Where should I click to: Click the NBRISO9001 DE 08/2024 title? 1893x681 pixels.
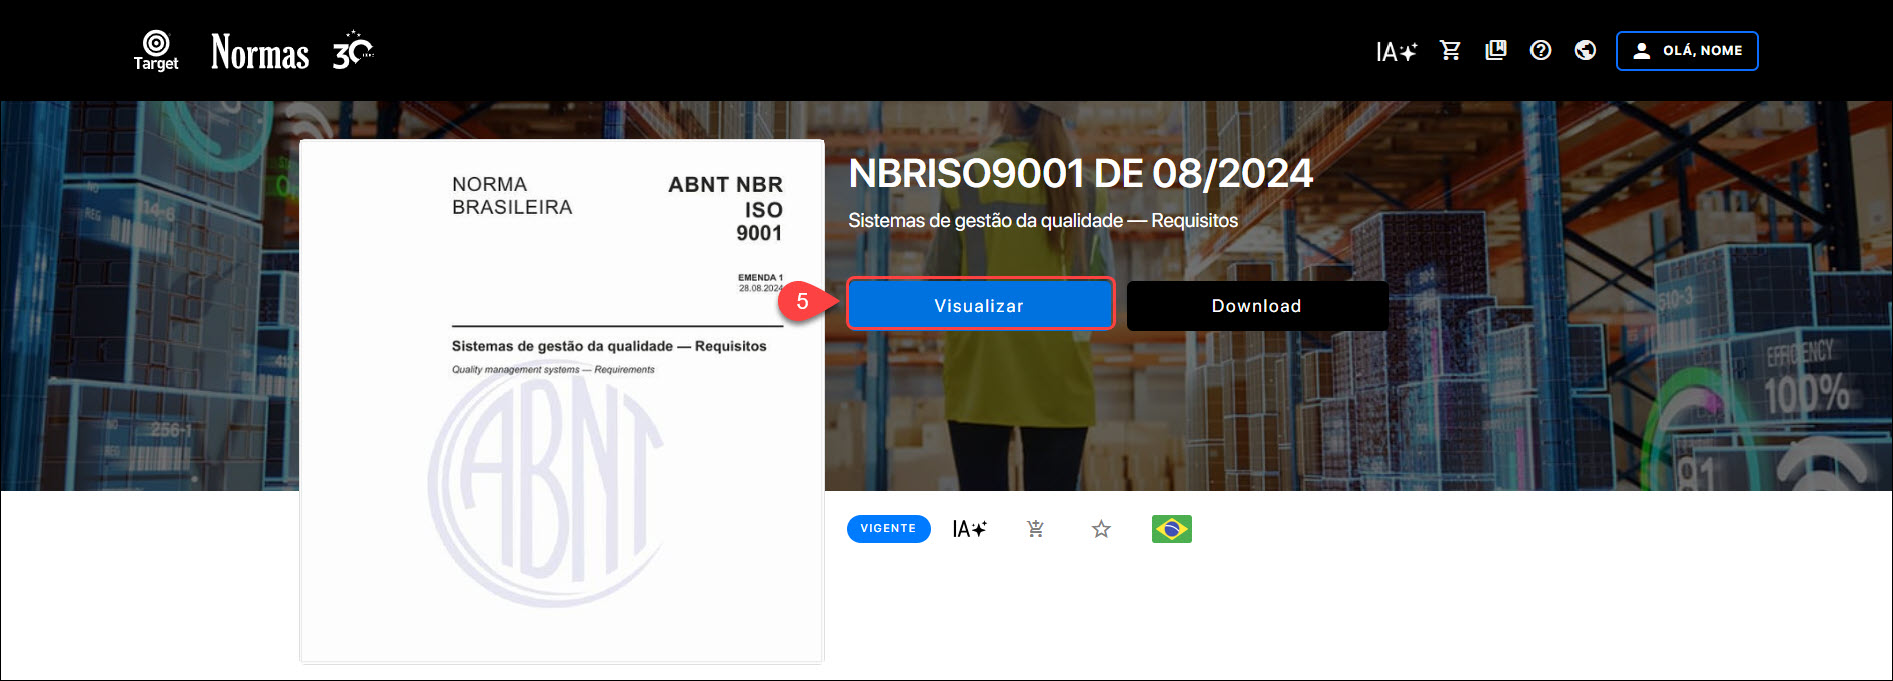[1080, 174]
